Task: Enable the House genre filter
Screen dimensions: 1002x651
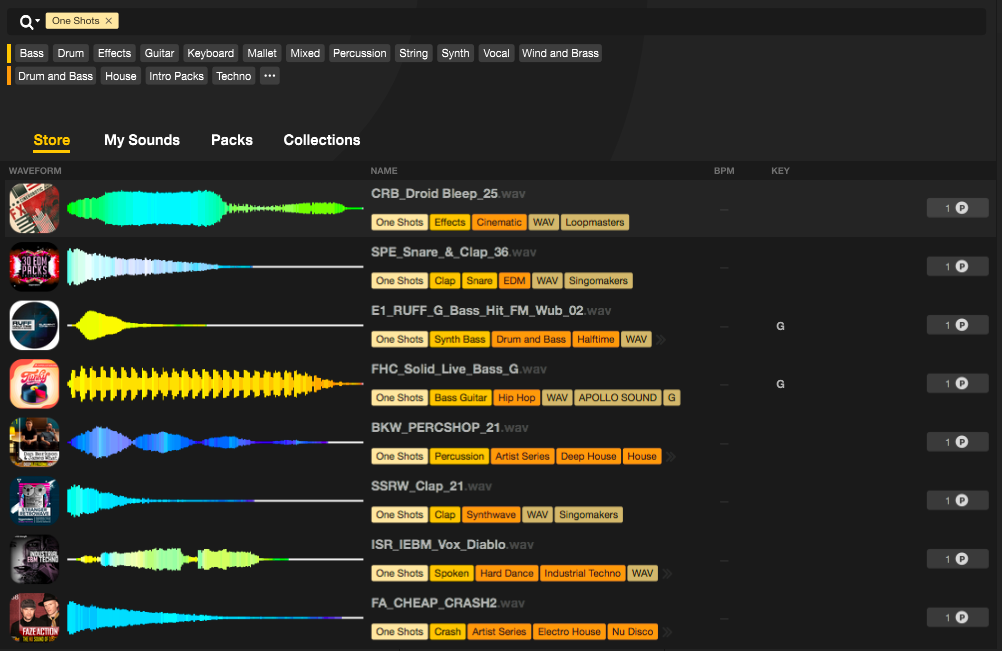Action: (120, 75)
